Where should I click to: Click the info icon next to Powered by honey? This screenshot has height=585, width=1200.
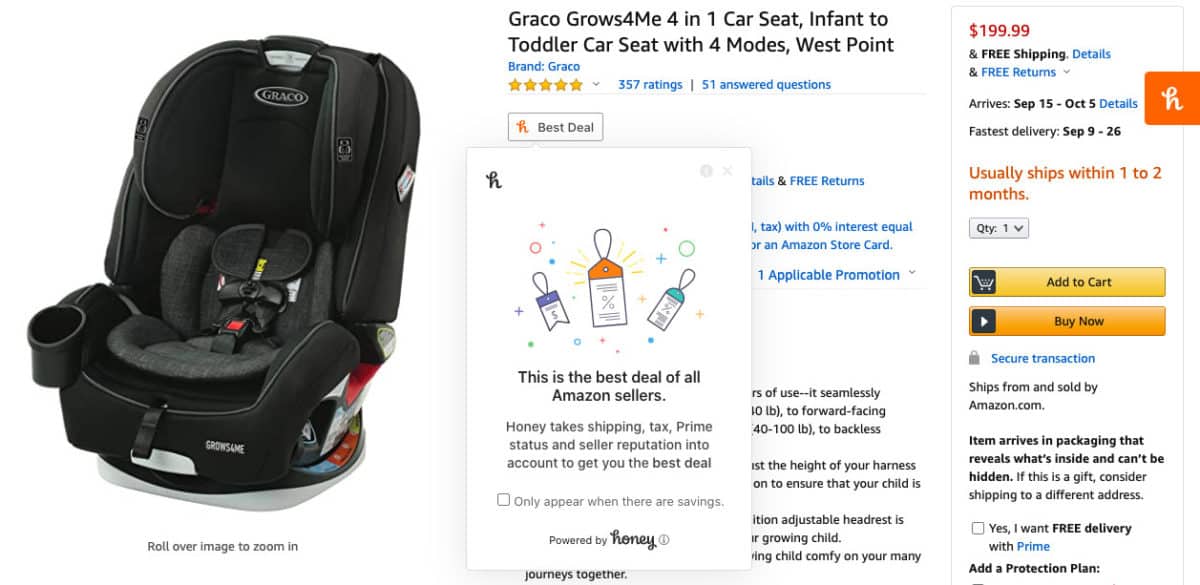point(665,539)
